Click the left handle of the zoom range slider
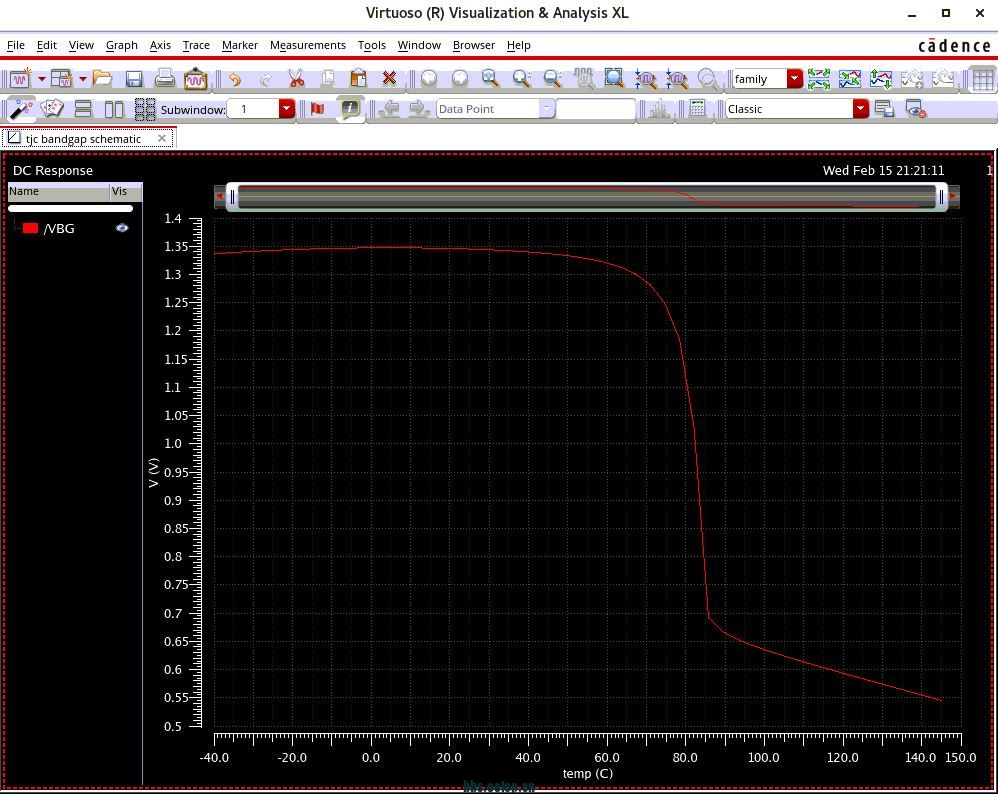The width and height of the screenshot is (998, 798). point(232,197)
